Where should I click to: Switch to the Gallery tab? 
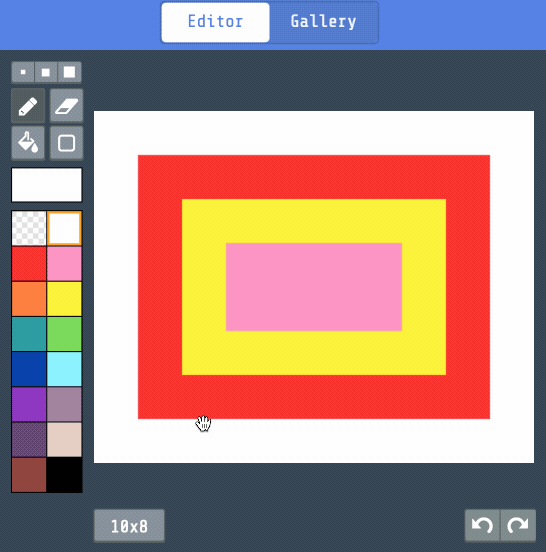324,22
